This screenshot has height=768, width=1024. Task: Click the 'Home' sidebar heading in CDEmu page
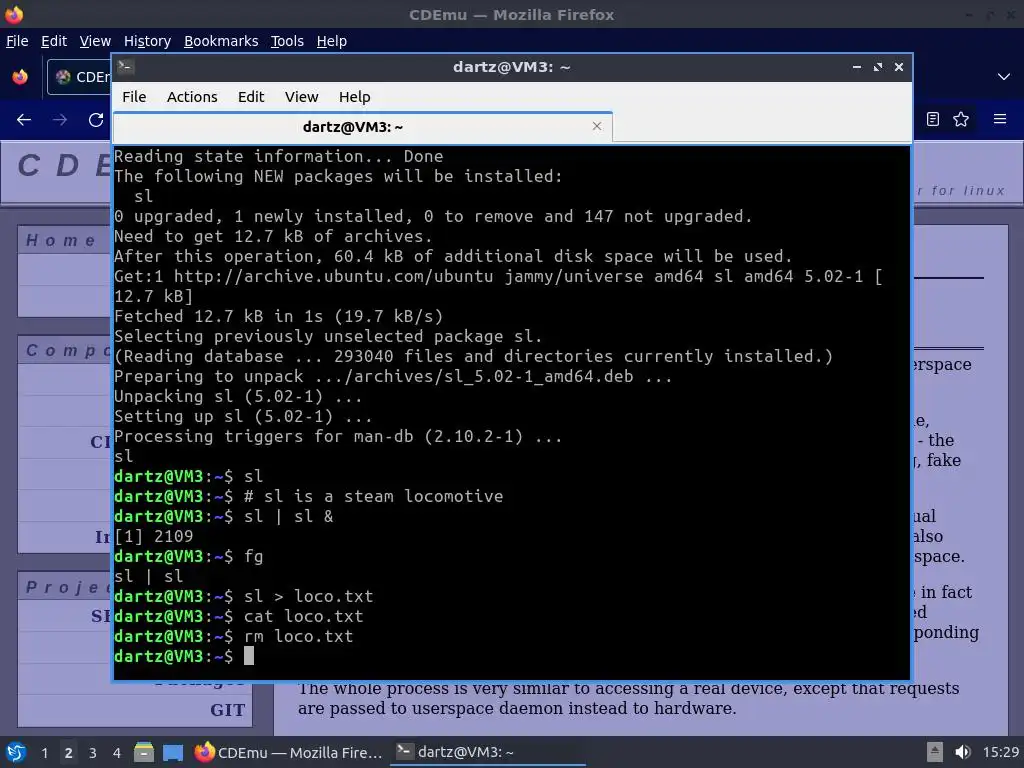[x=61, y=240]
